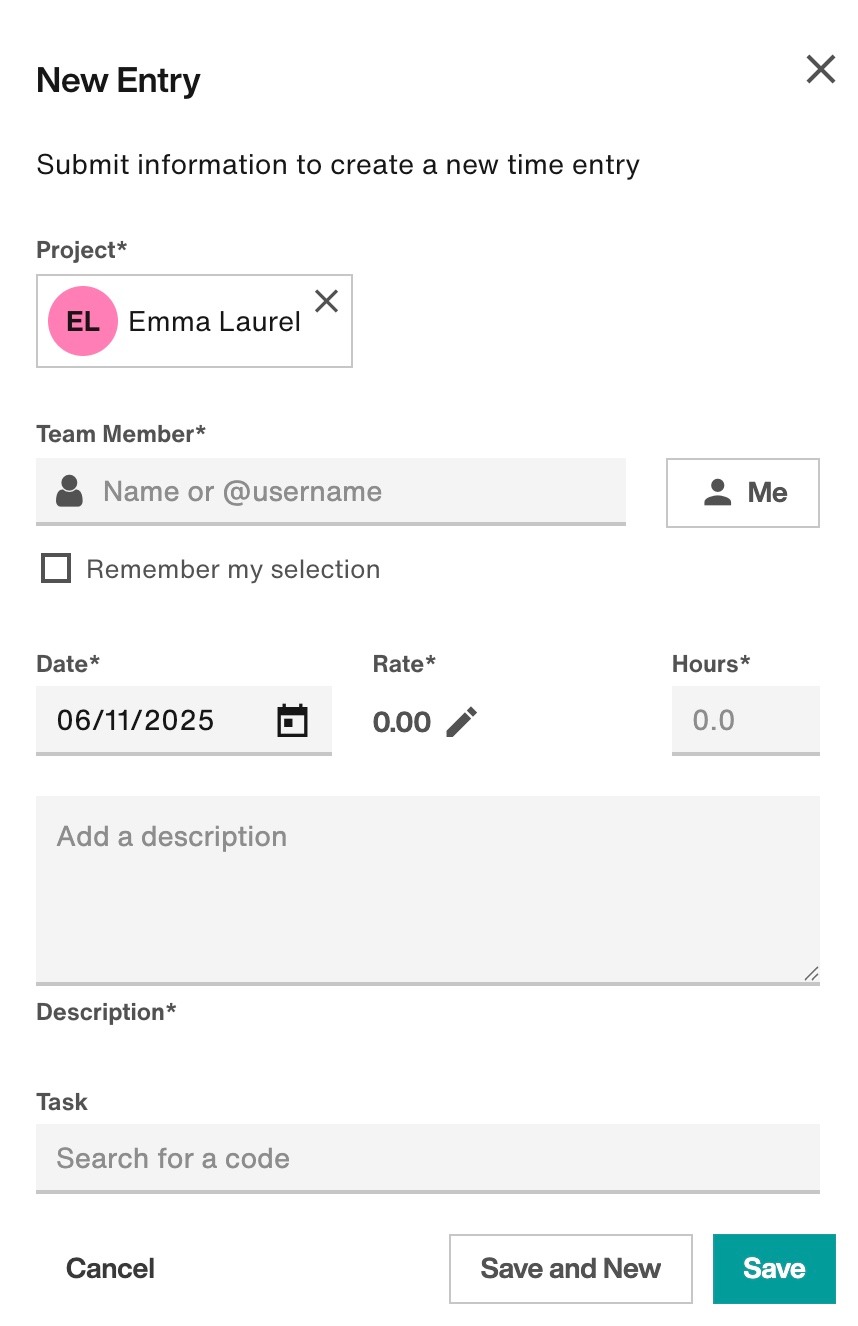Cancel the new time entry
858x1326 pixels.
pos(110,1268)
